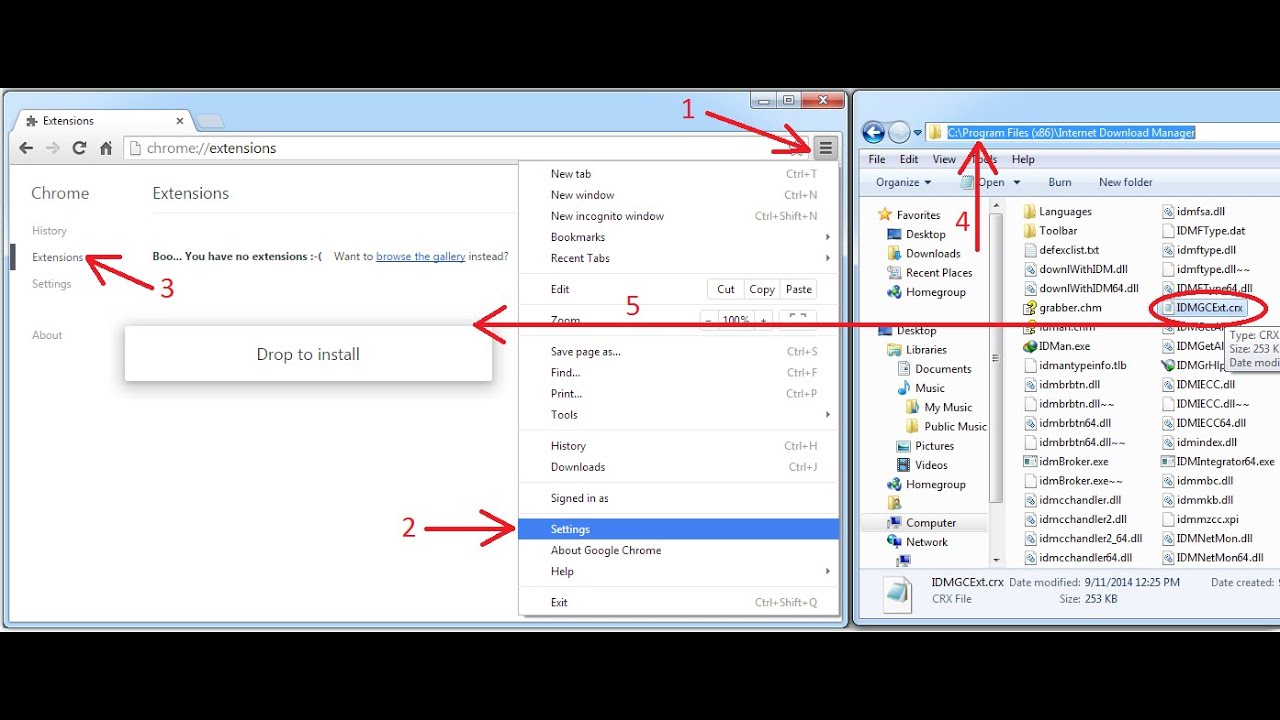
Task: Follow the browse the gallery link
Action: tap(420, 256)
